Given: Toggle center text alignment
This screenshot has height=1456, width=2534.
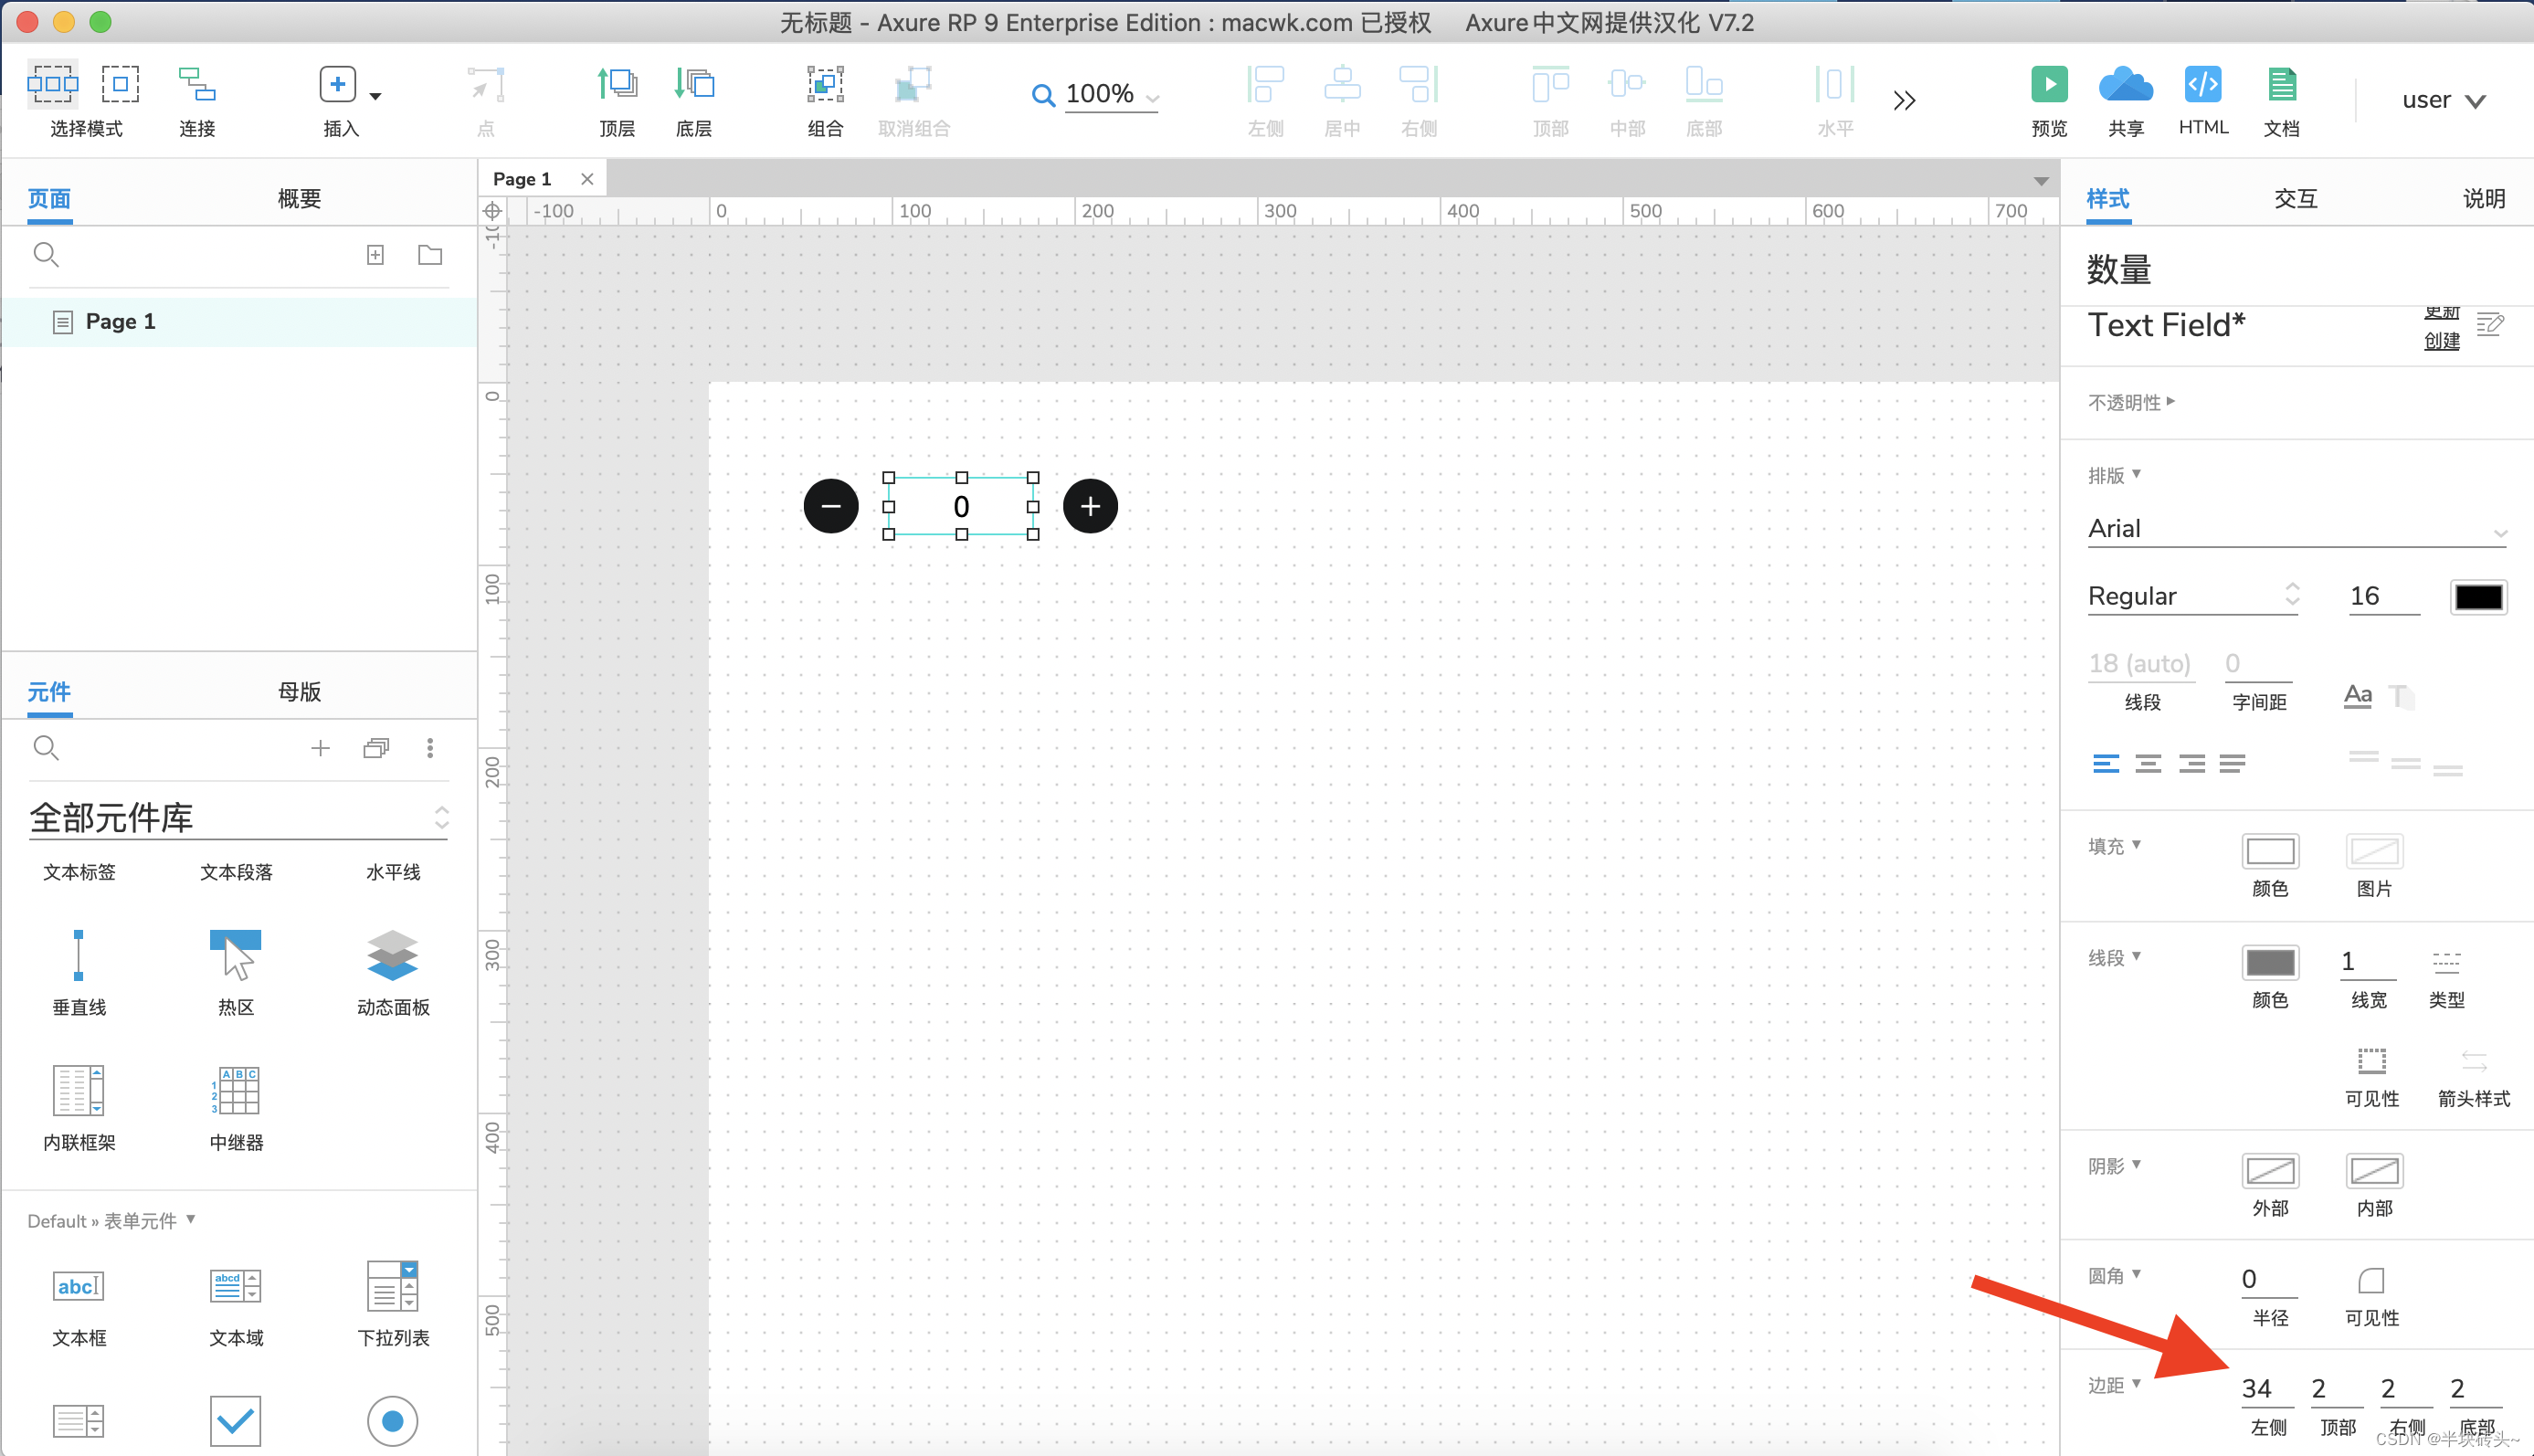Looking at the screenshot, I should point(2148,764).
